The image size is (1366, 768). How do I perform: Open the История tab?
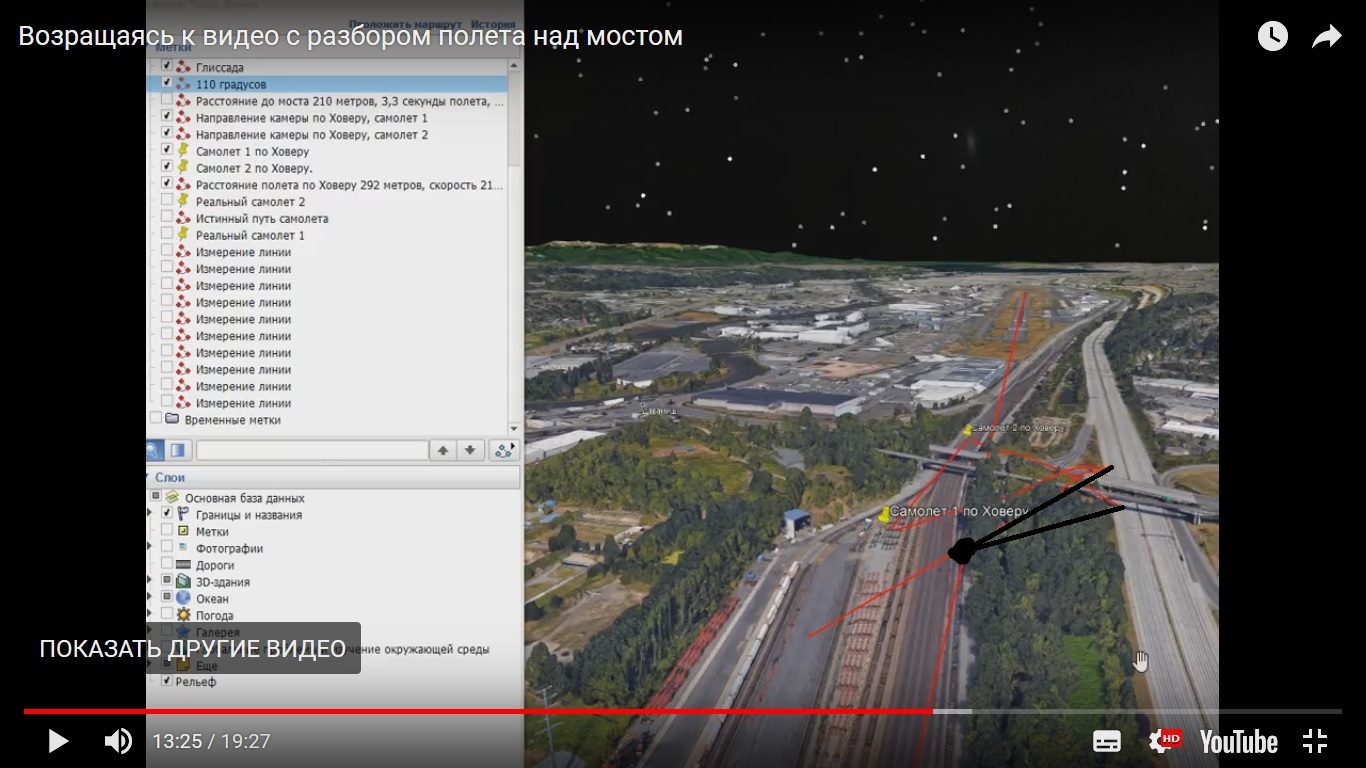pos(493,24)
